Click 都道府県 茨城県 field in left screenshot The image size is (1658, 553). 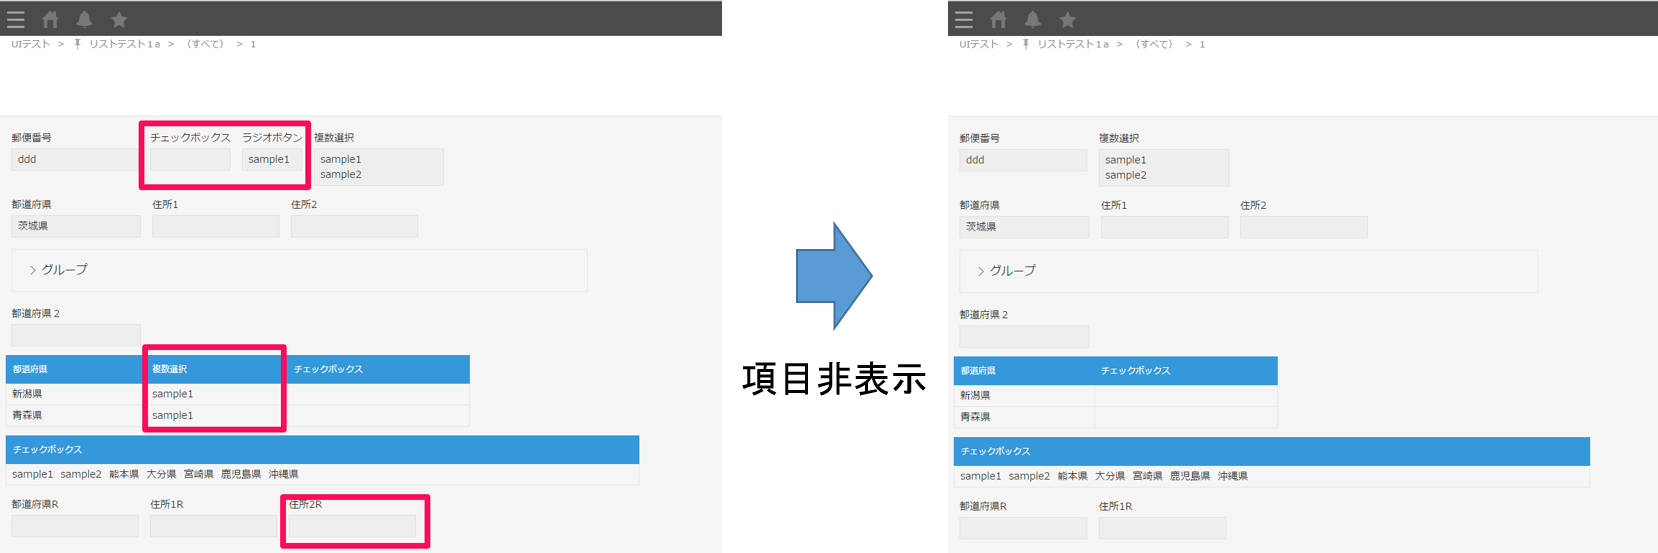[x=76, y=226]
